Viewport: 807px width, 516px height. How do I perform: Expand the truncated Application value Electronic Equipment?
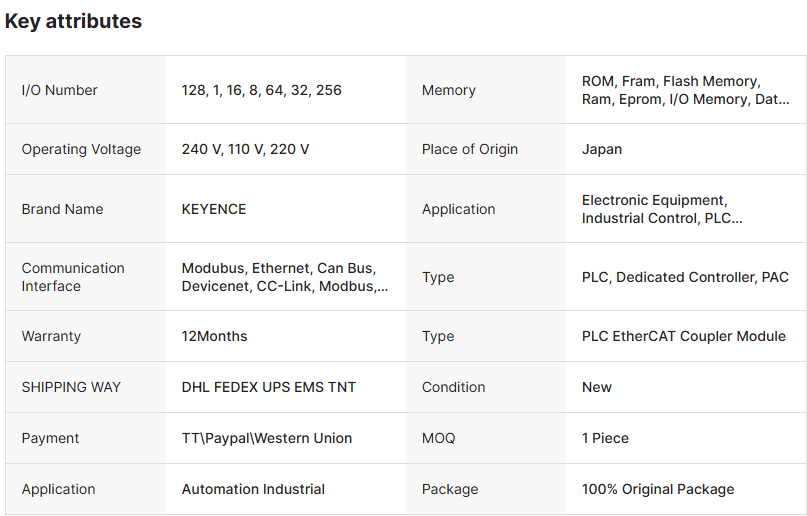pyautogui.click(x=661, y=209)
